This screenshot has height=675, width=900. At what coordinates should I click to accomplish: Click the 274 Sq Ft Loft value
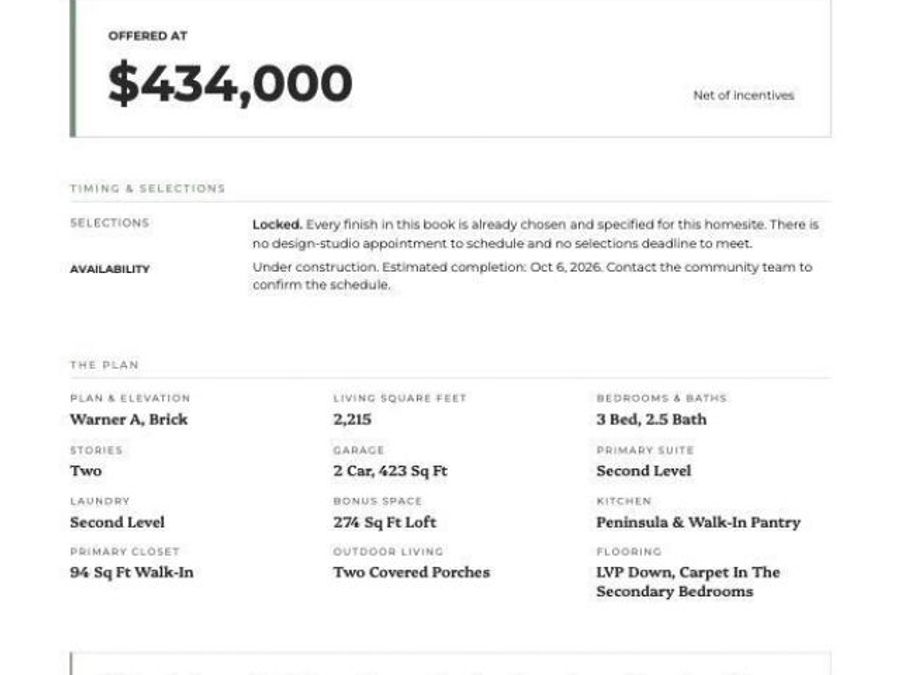click(385, 522)
